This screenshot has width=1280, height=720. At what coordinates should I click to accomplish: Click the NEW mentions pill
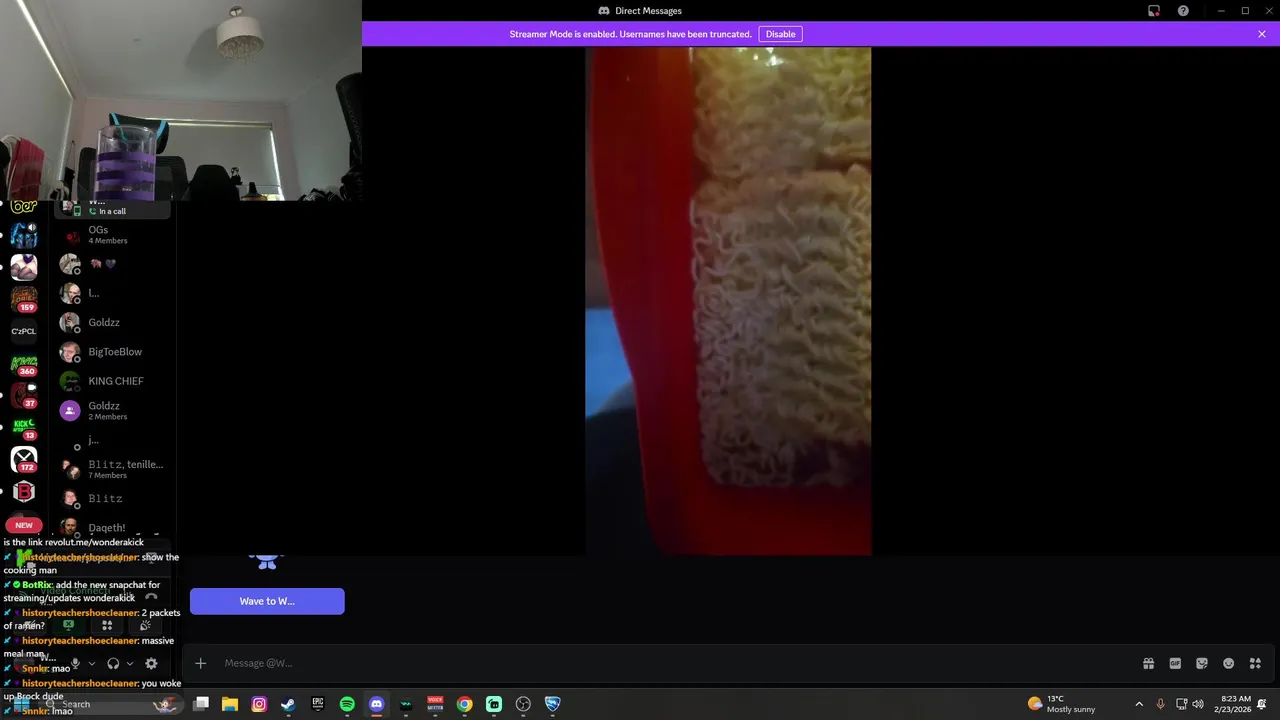point(24,525)
